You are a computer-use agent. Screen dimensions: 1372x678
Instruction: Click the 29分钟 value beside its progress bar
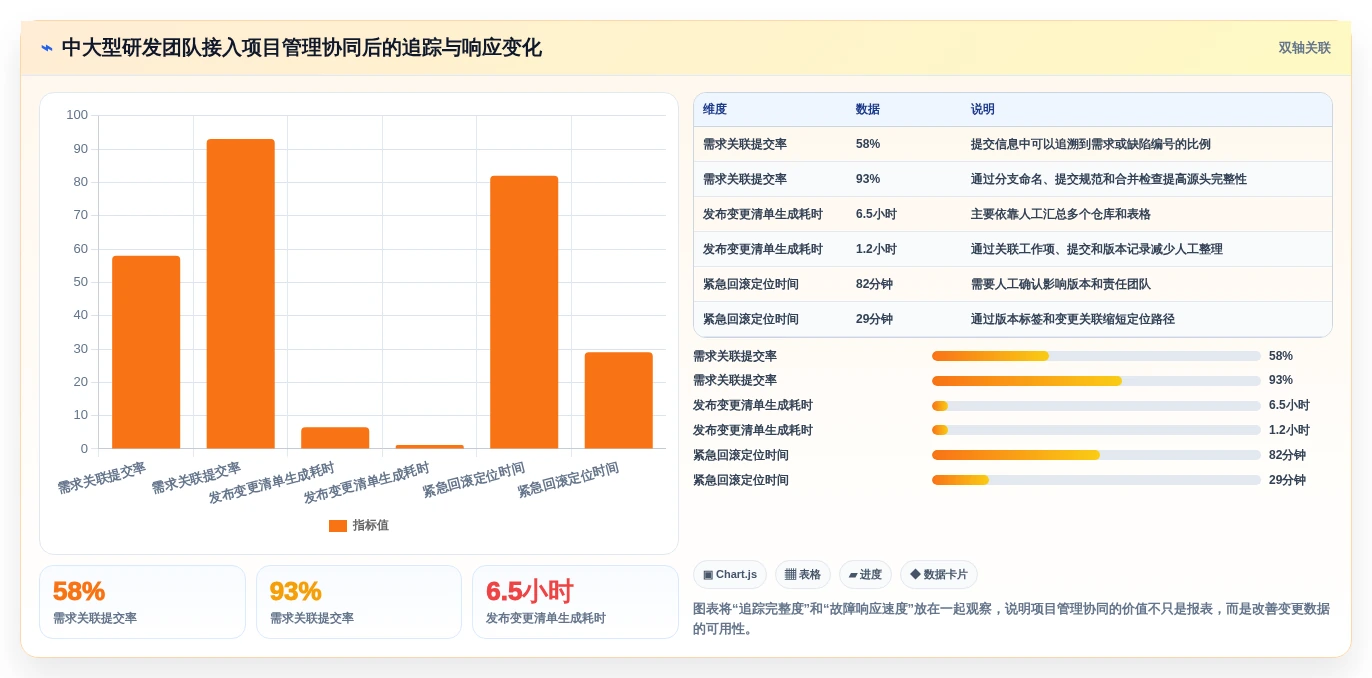click(1287, 480)
